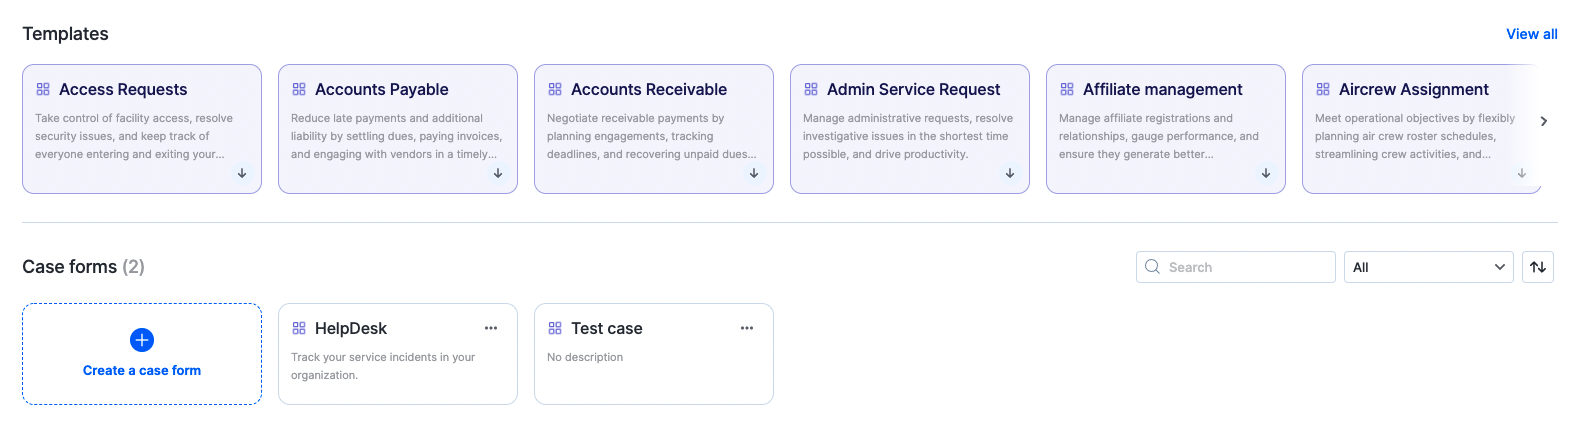The image size is (1582, 422).
Task: Click download arrow on Accounts Payable template
Action: (x=498, y=173)
